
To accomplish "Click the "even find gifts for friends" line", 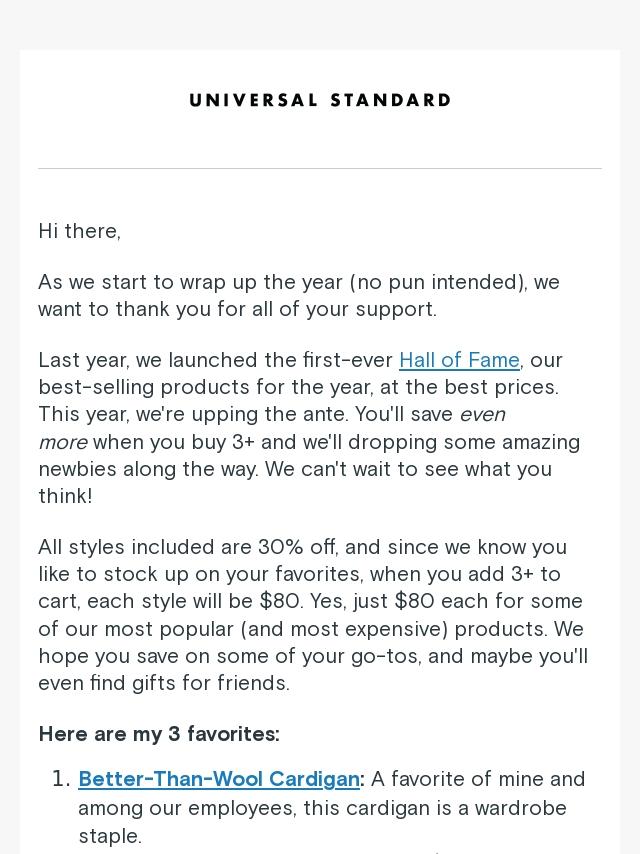I will pyautogui.click(x=164, y=682).
